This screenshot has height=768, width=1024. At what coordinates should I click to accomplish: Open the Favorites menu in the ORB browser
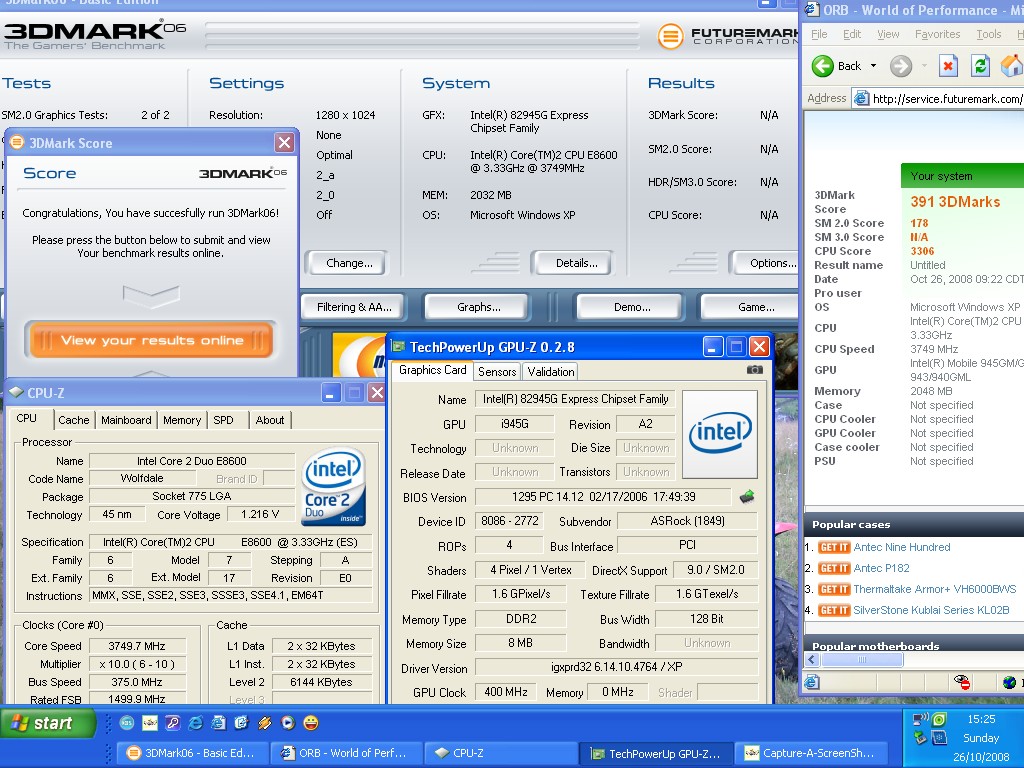click(937, 34)
